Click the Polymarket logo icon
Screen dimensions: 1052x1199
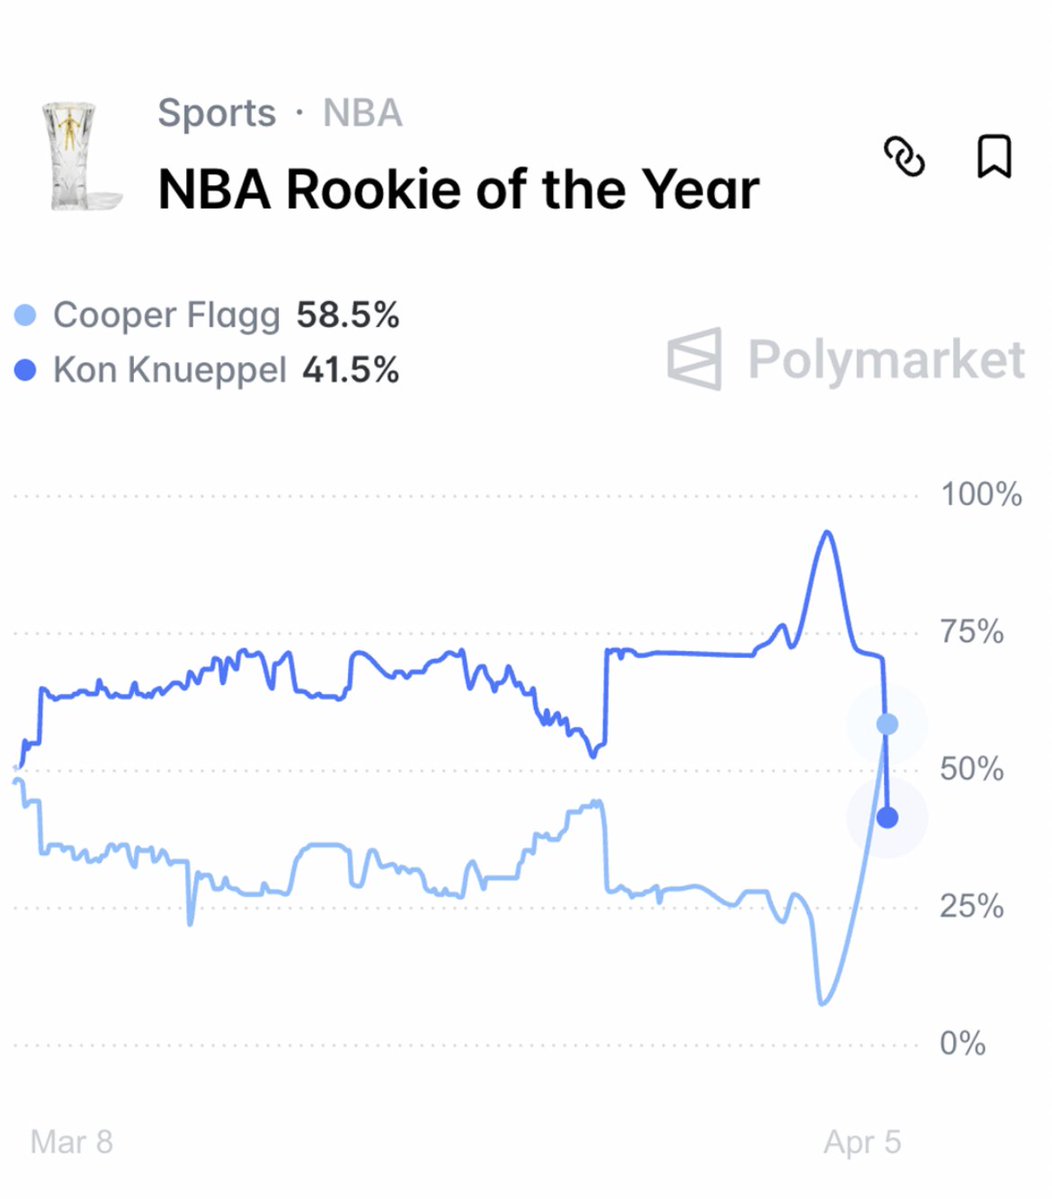tap(695, 358)
